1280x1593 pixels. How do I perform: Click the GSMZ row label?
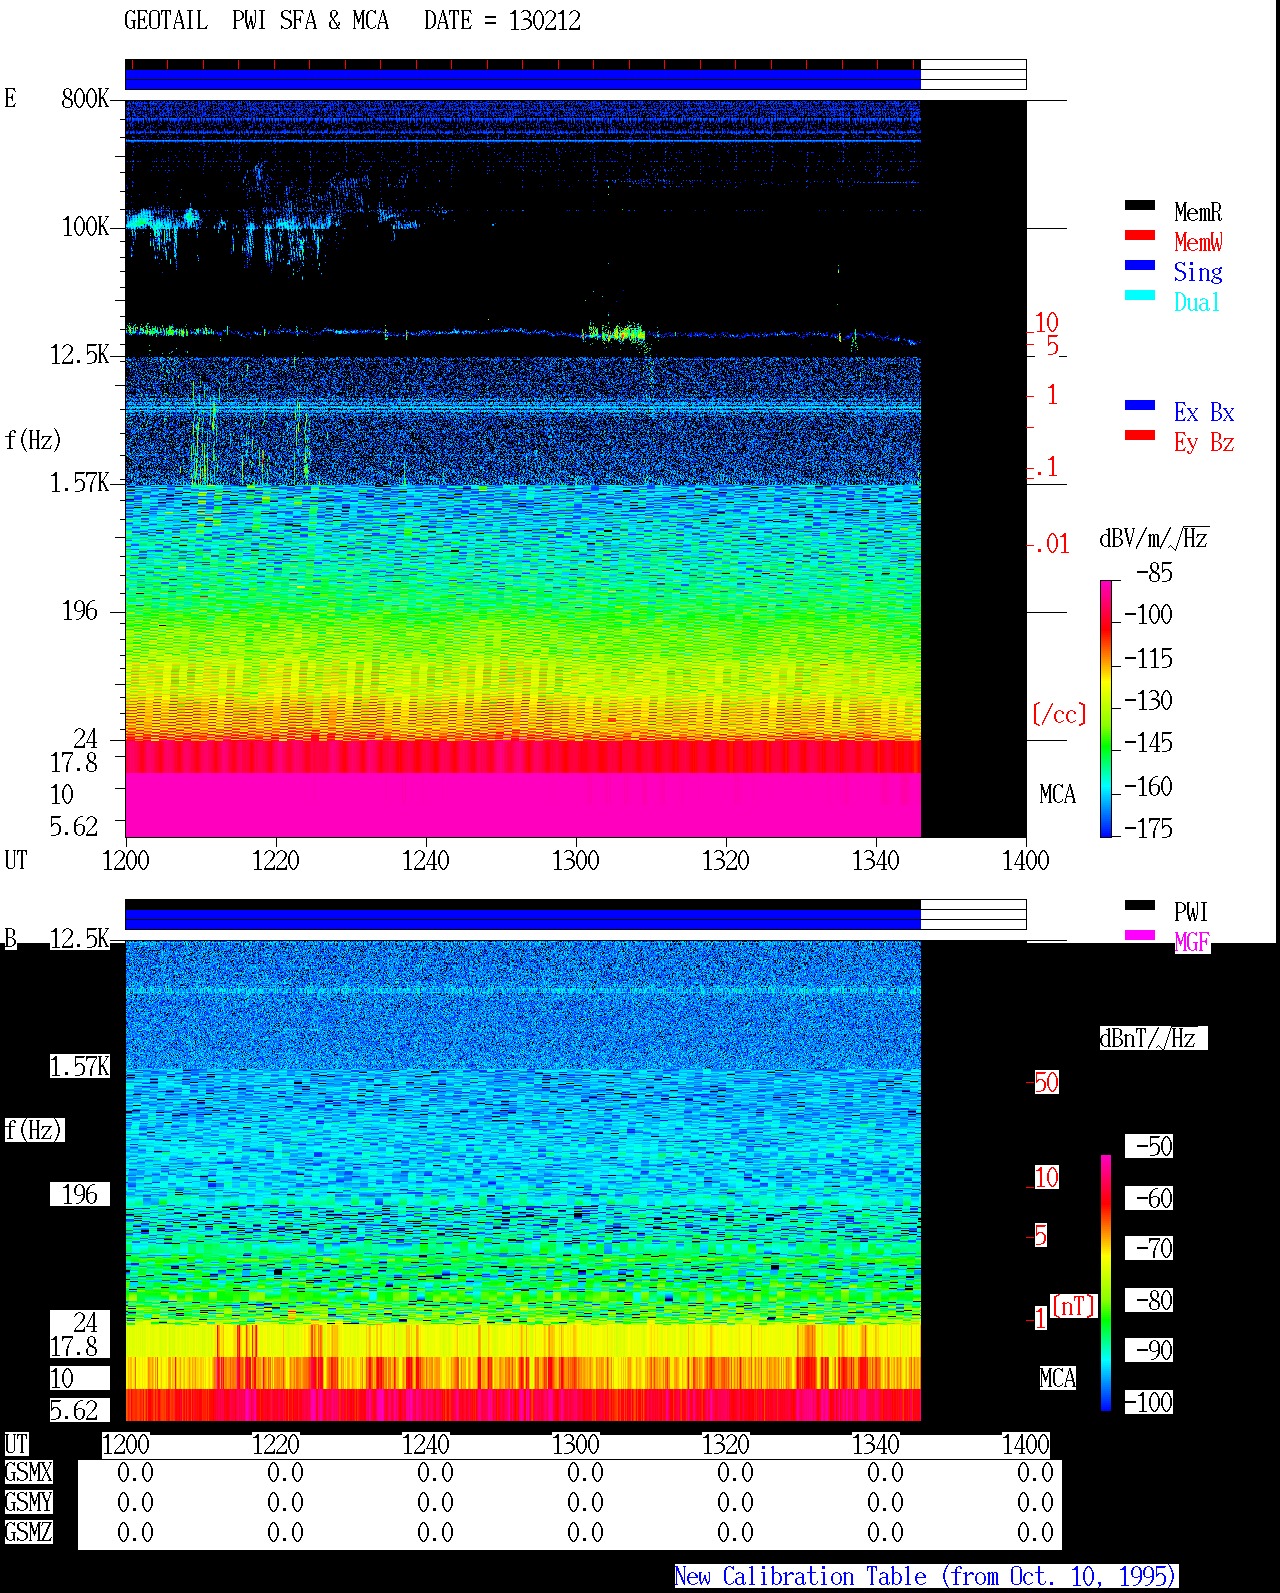(28, 1532)
